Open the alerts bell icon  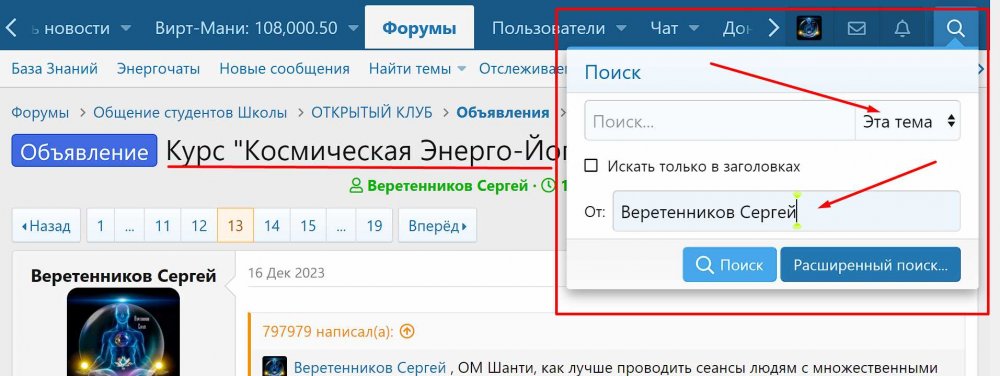(902, 29)
